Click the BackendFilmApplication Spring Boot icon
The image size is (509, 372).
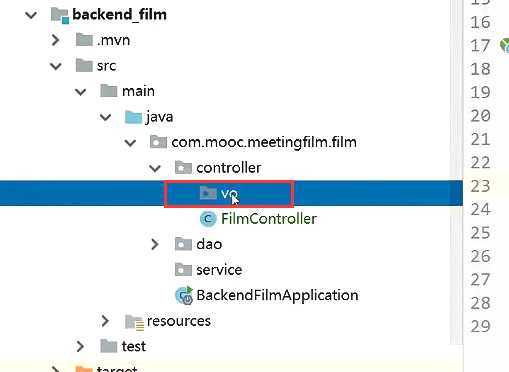point(184,295)
